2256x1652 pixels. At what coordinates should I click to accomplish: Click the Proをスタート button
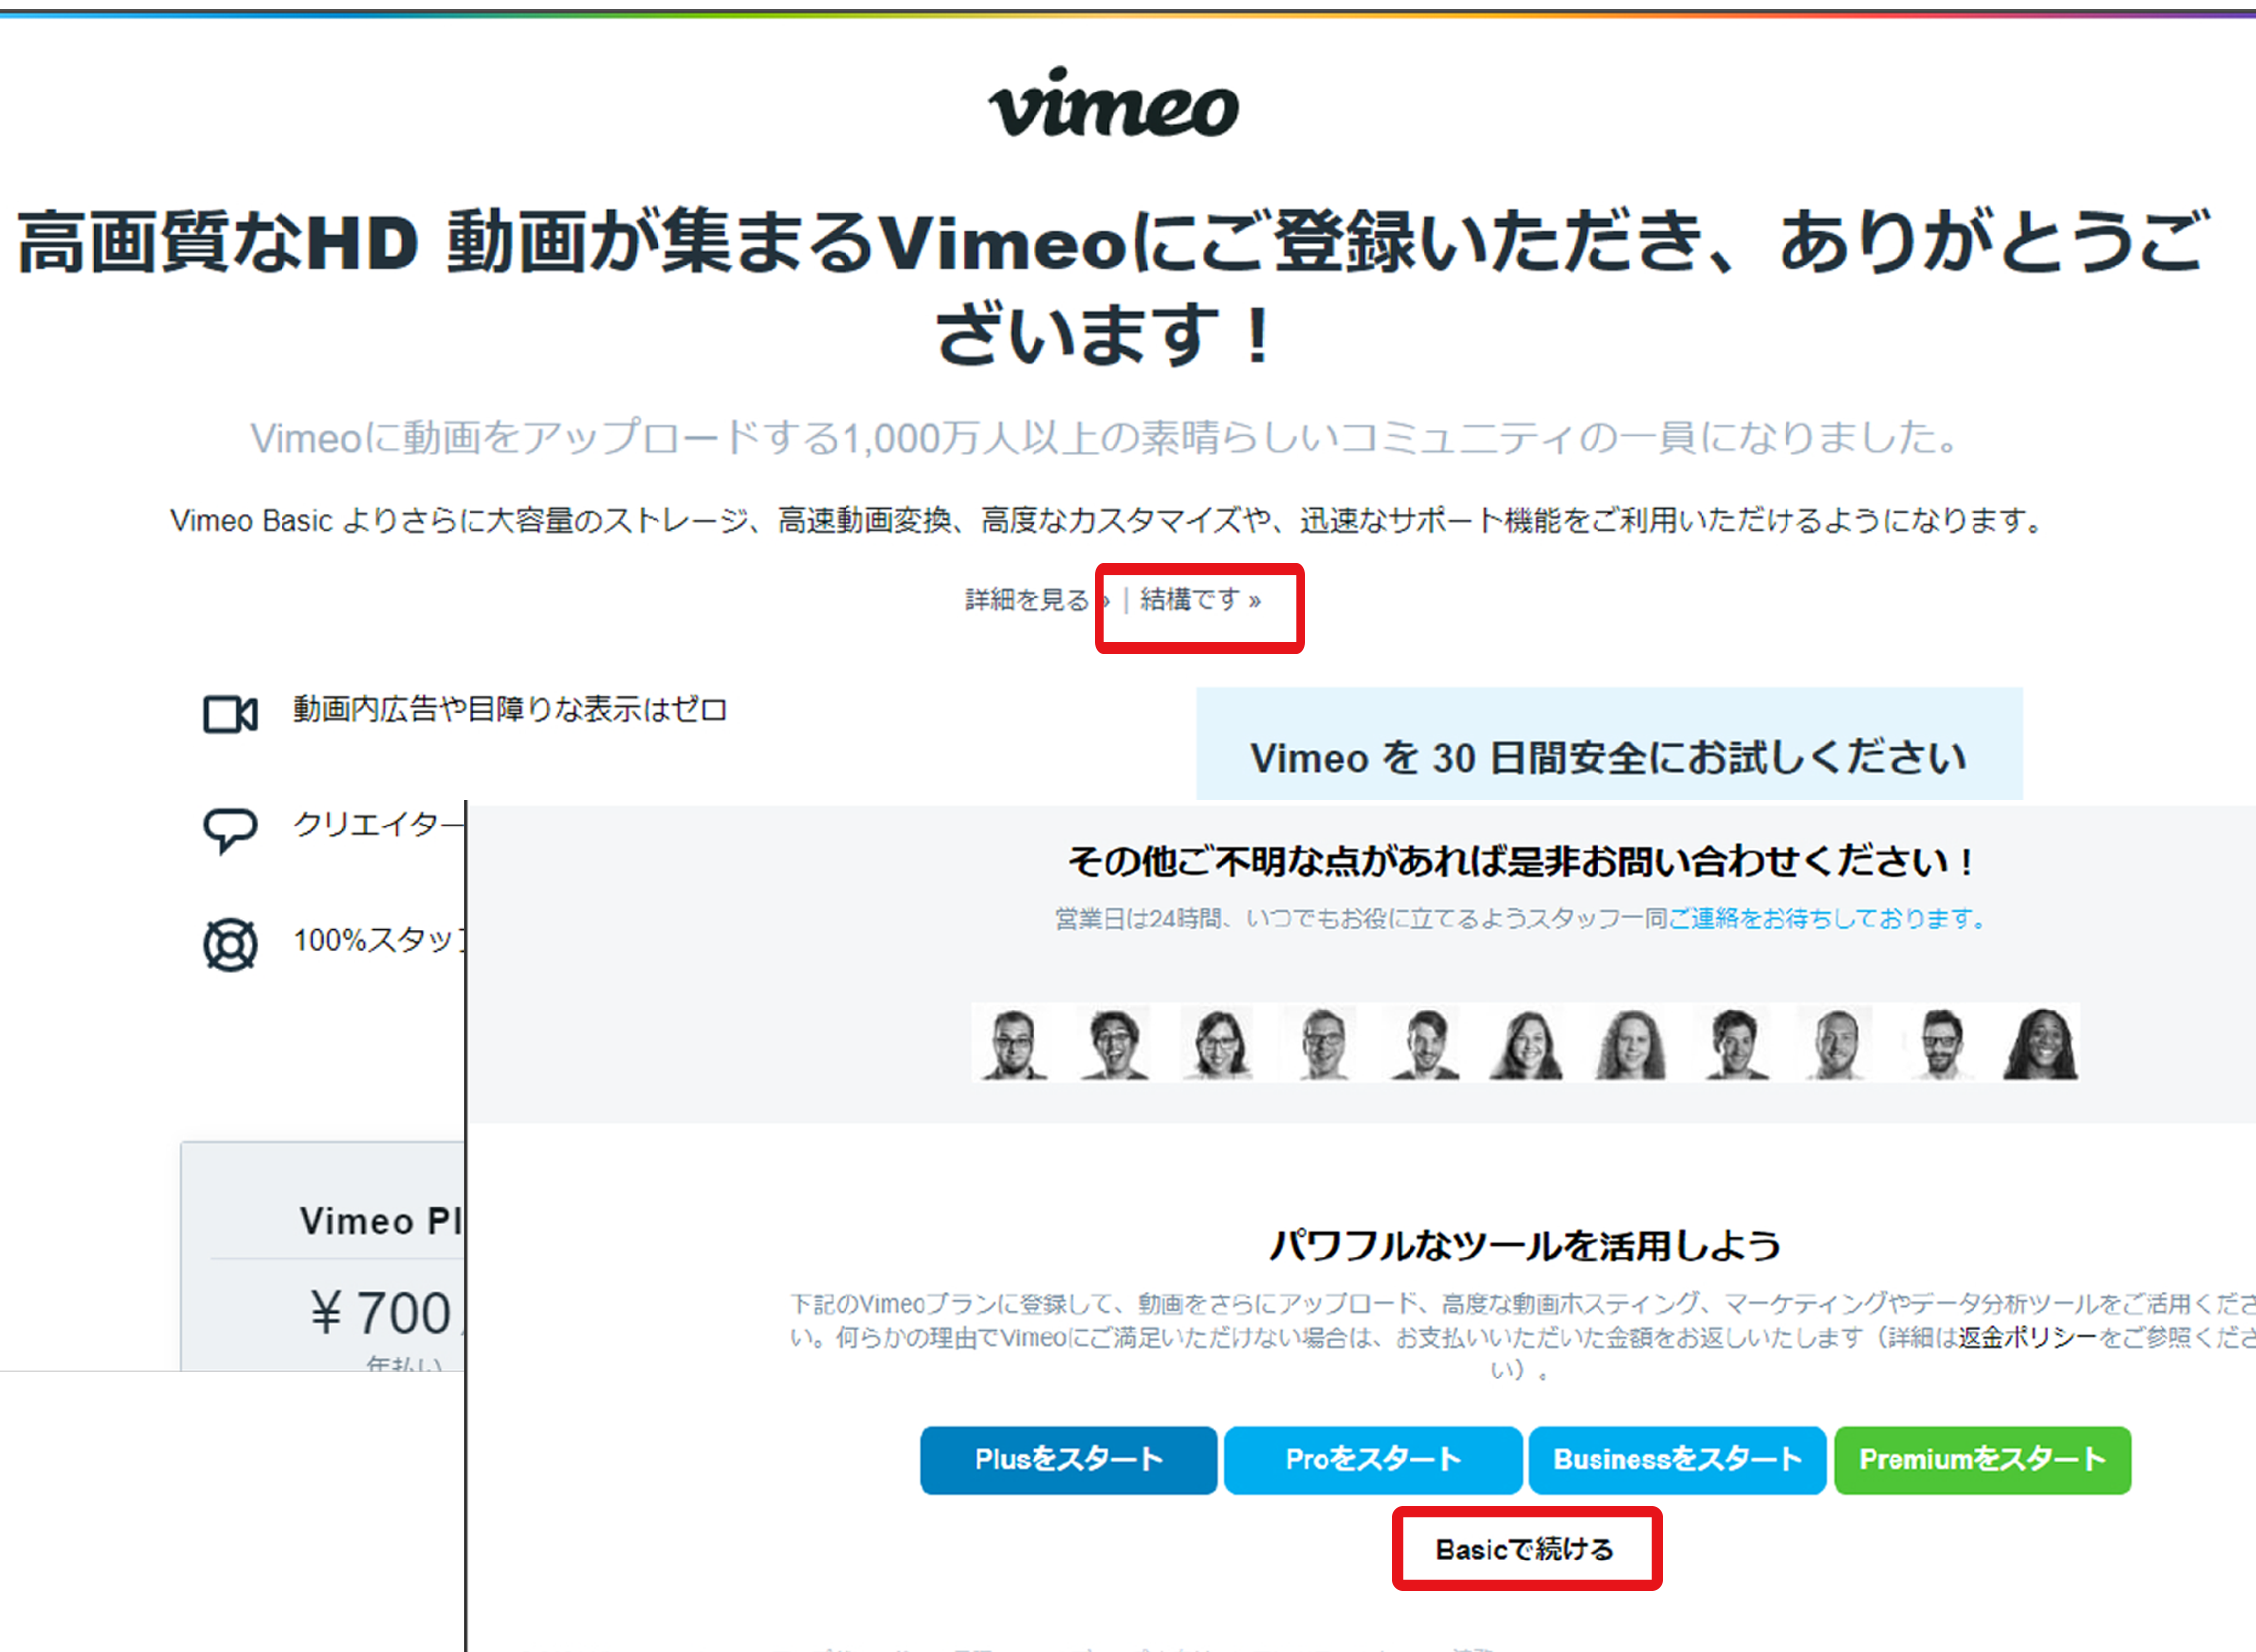pos(1373,1459)
